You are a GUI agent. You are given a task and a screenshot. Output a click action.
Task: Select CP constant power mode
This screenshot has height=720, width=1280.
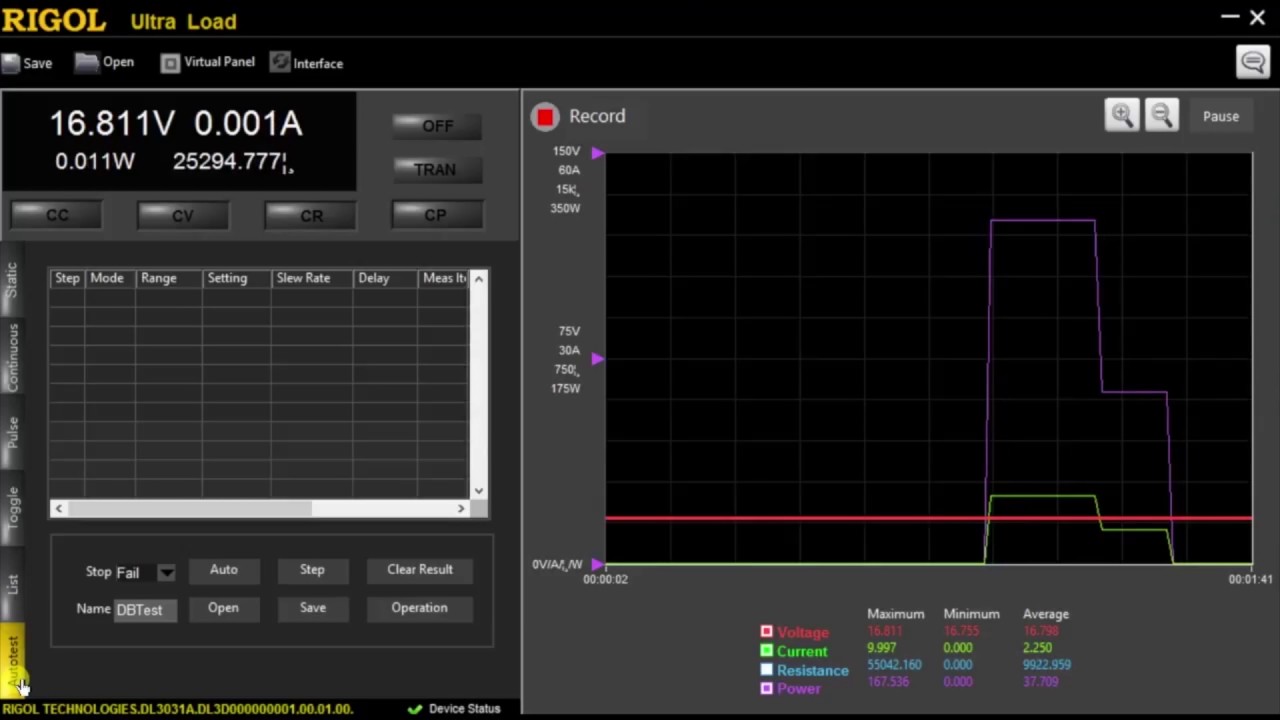tap(436, 215)
